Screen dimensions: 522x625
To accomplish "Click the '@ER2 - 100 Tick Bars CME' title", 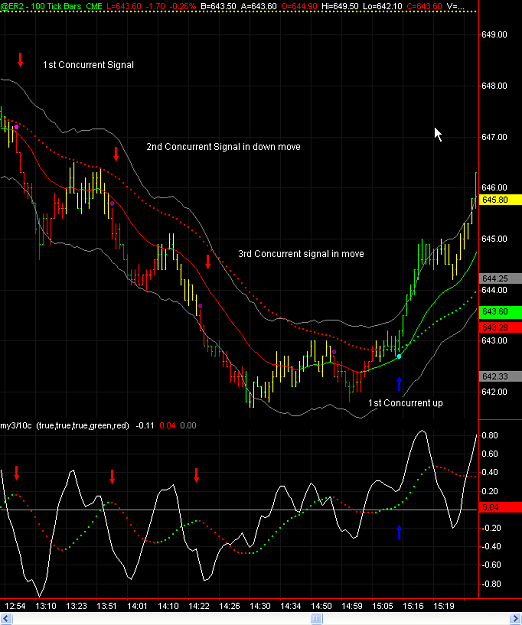I will pyautogui.click(x=51, y=6).
